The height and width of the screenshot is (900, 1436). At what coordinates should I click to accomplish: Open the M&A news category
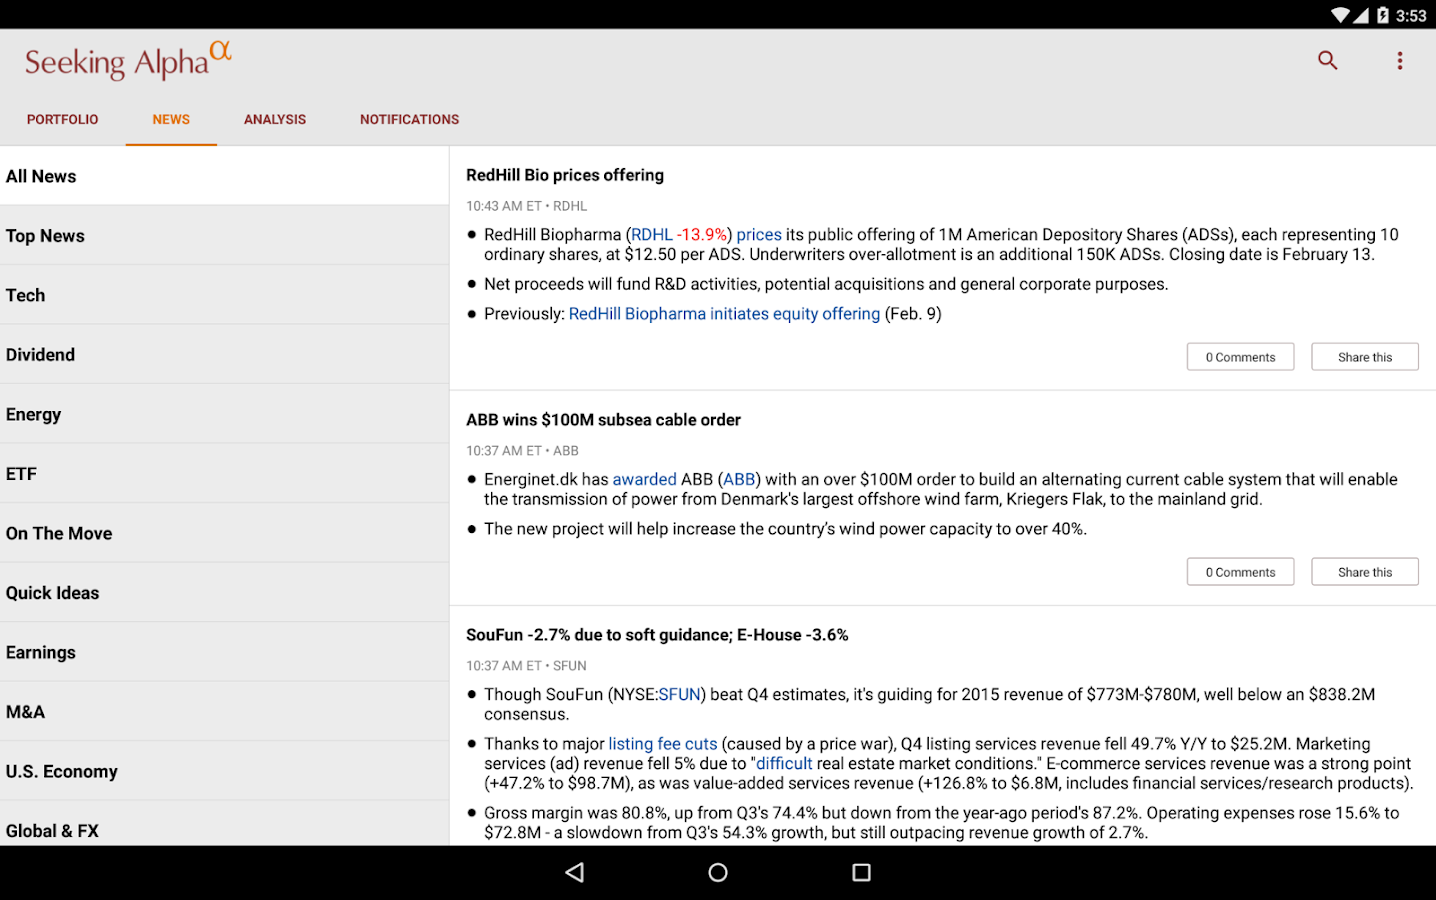(x=224, y=712)
